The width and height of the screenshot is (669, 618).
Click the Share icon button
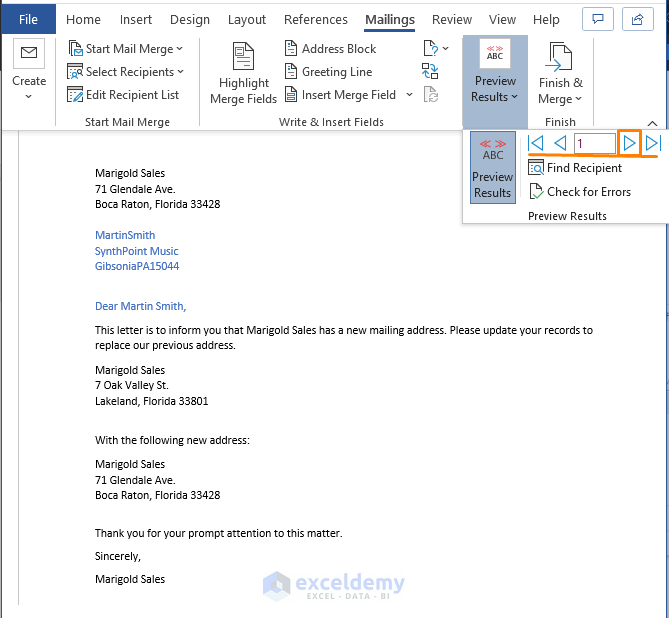(x=637, y=19)
